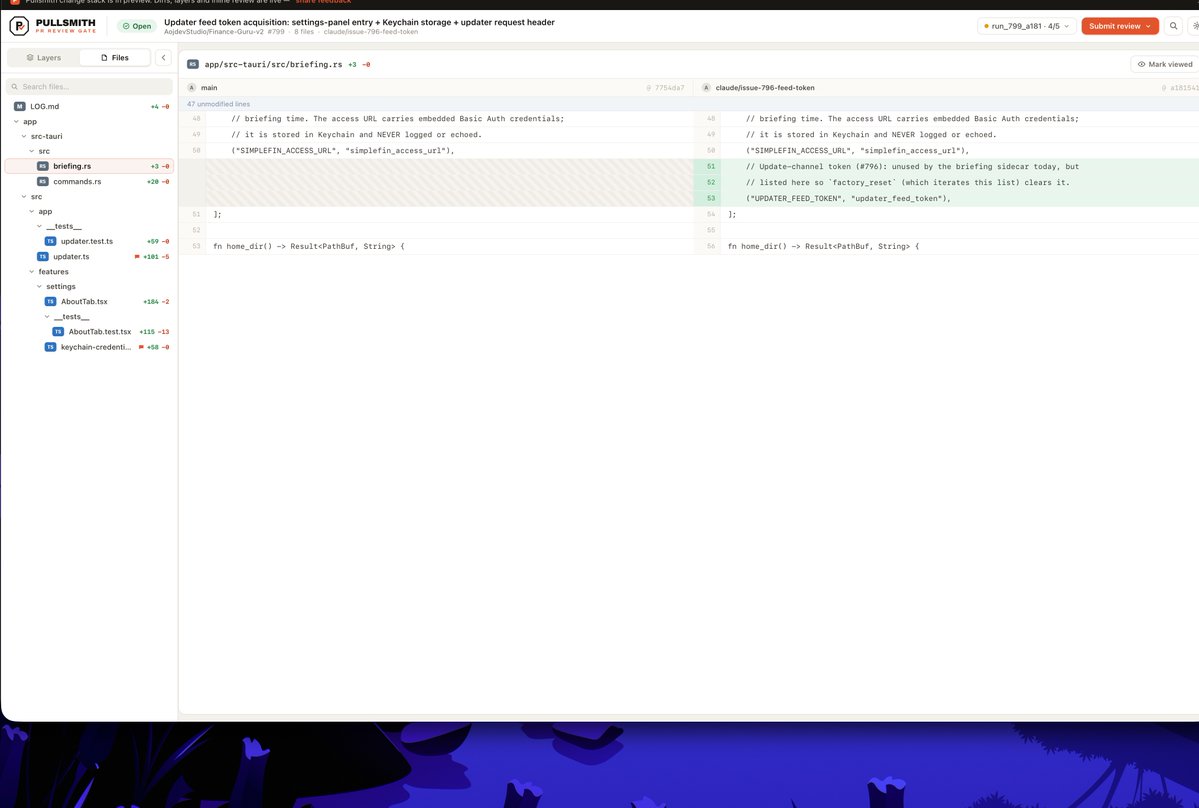Click added line number 51 in right pane
Screen dimensions: 1199x808
pos(710,167)
